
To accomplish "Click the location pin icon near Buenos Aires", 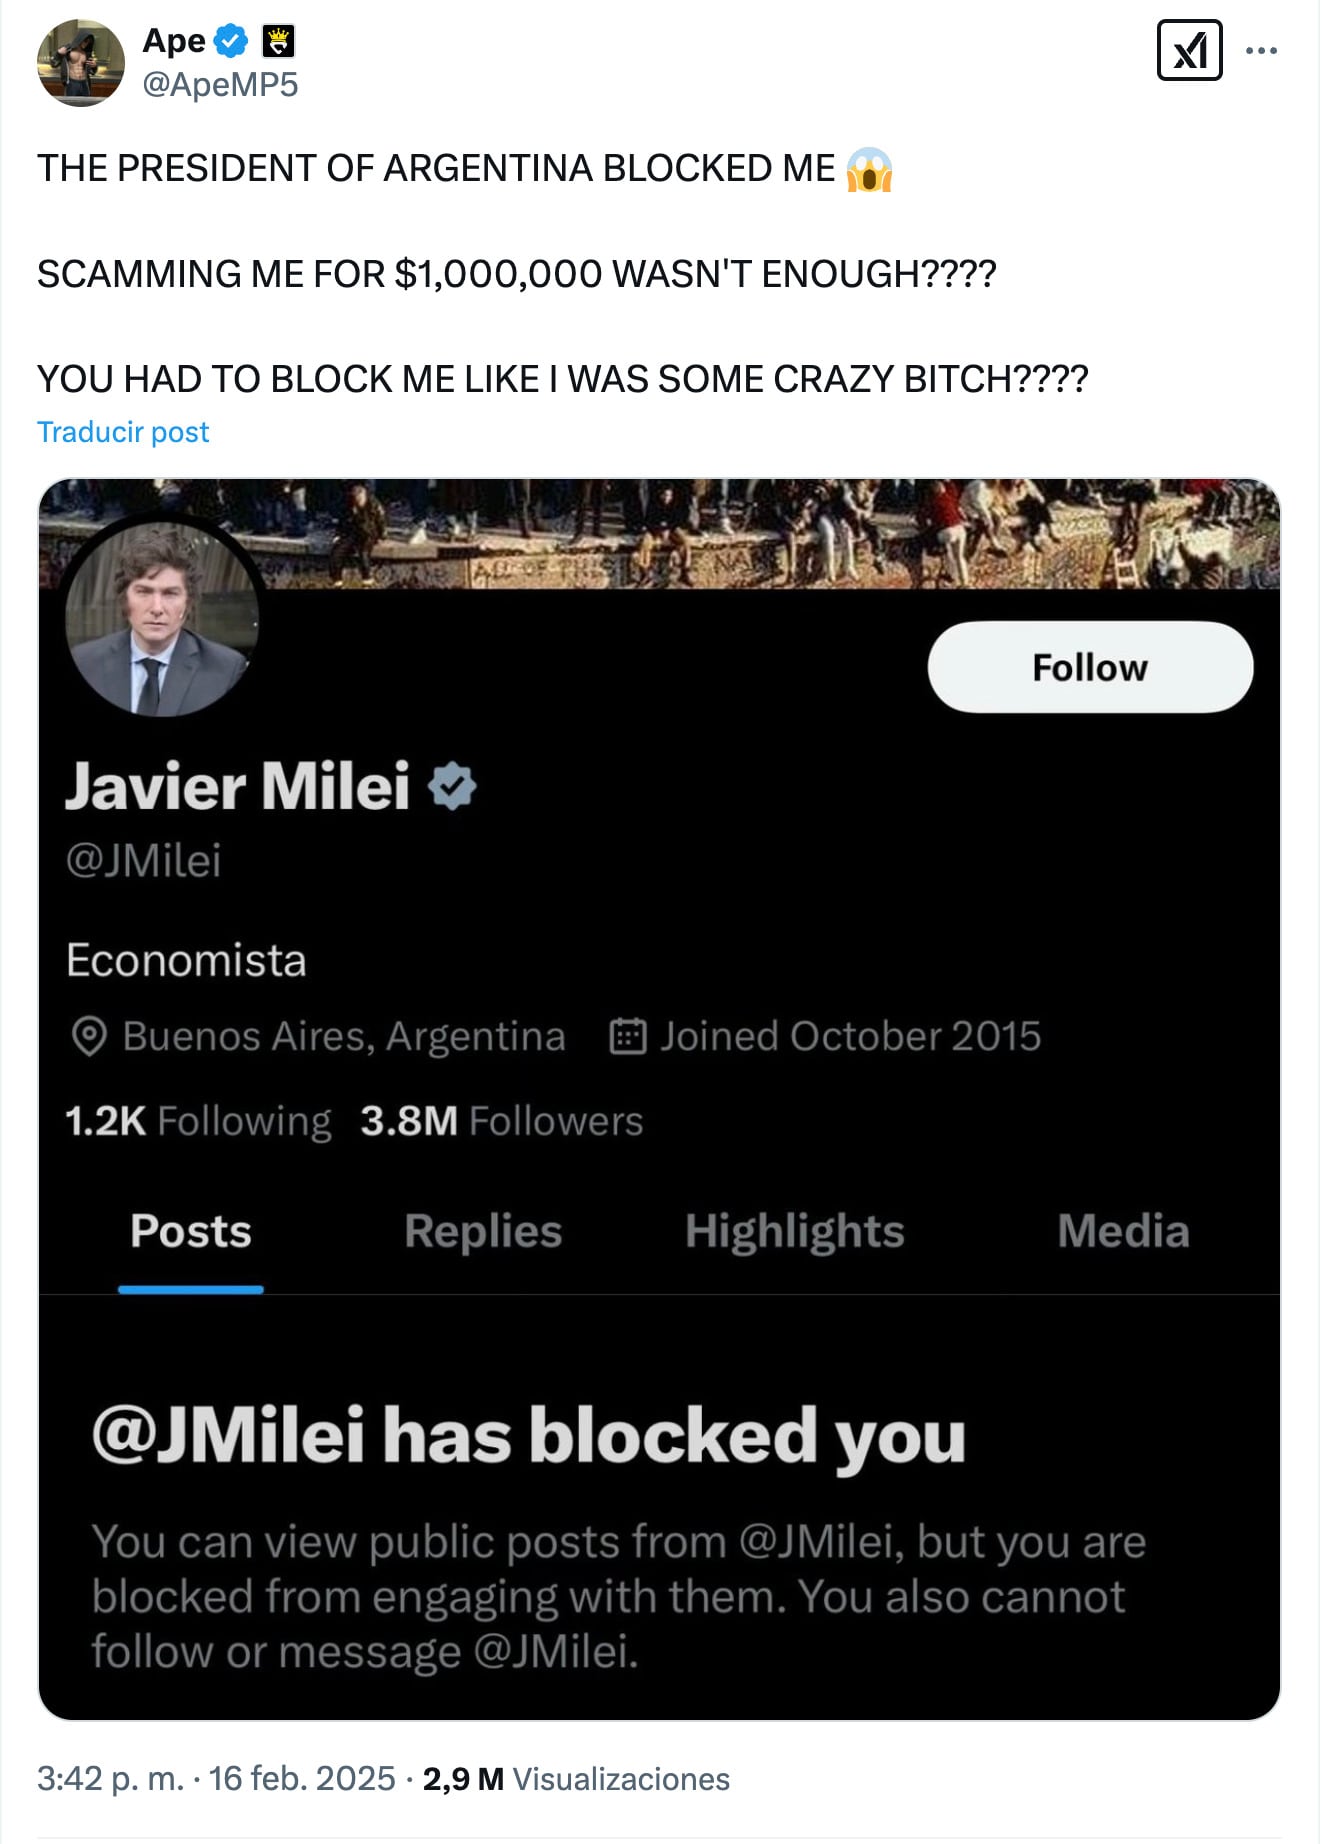I will tap(90, 1037).
